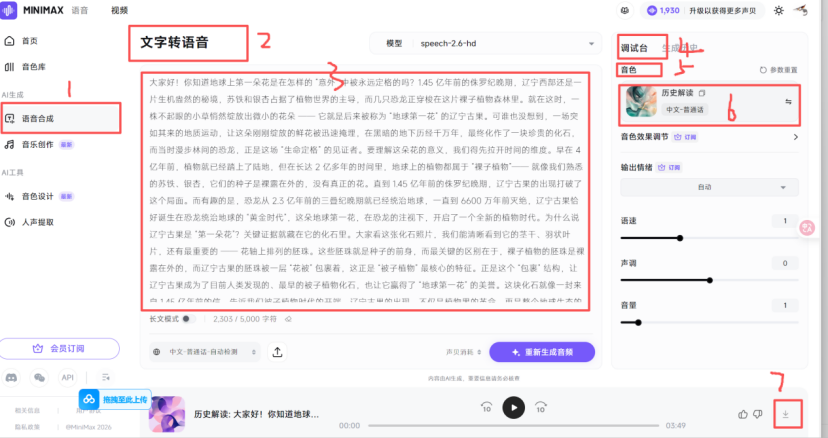
Task: Rewind 10 seconds in the player
Action: point(486,407)
